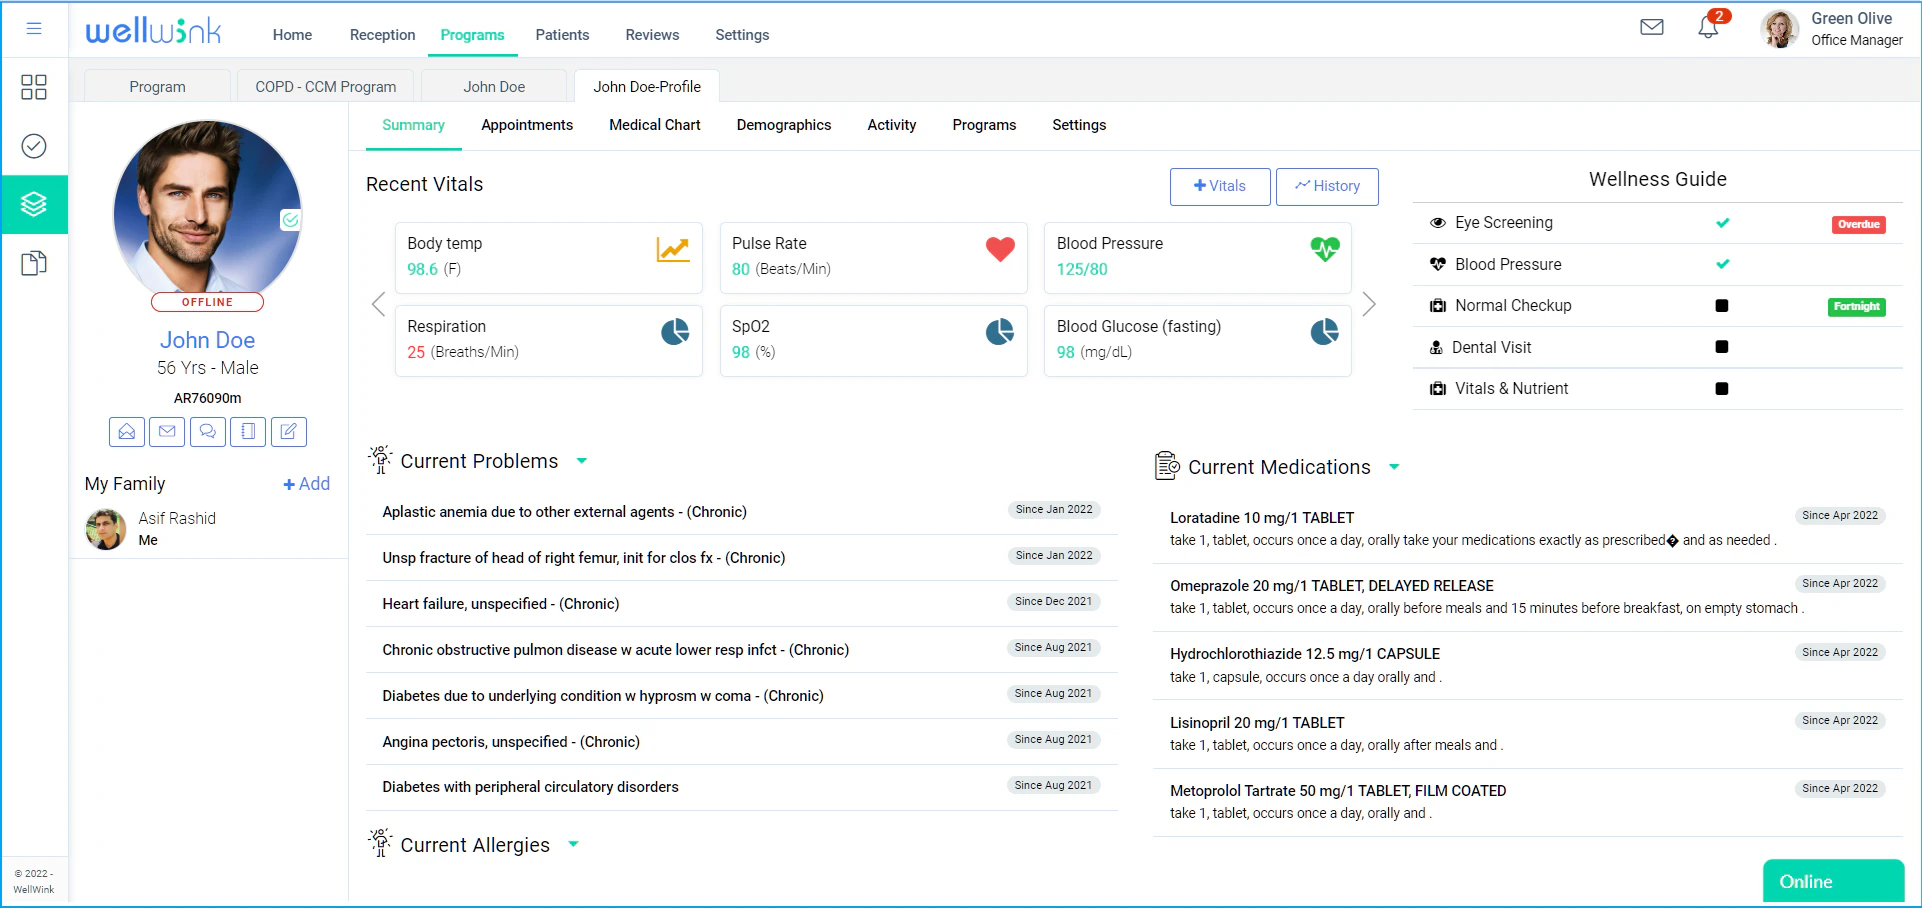Switch to the Medical Chart tab
This screenshot has height=908, width=1922.
click(x=654, y=125)
